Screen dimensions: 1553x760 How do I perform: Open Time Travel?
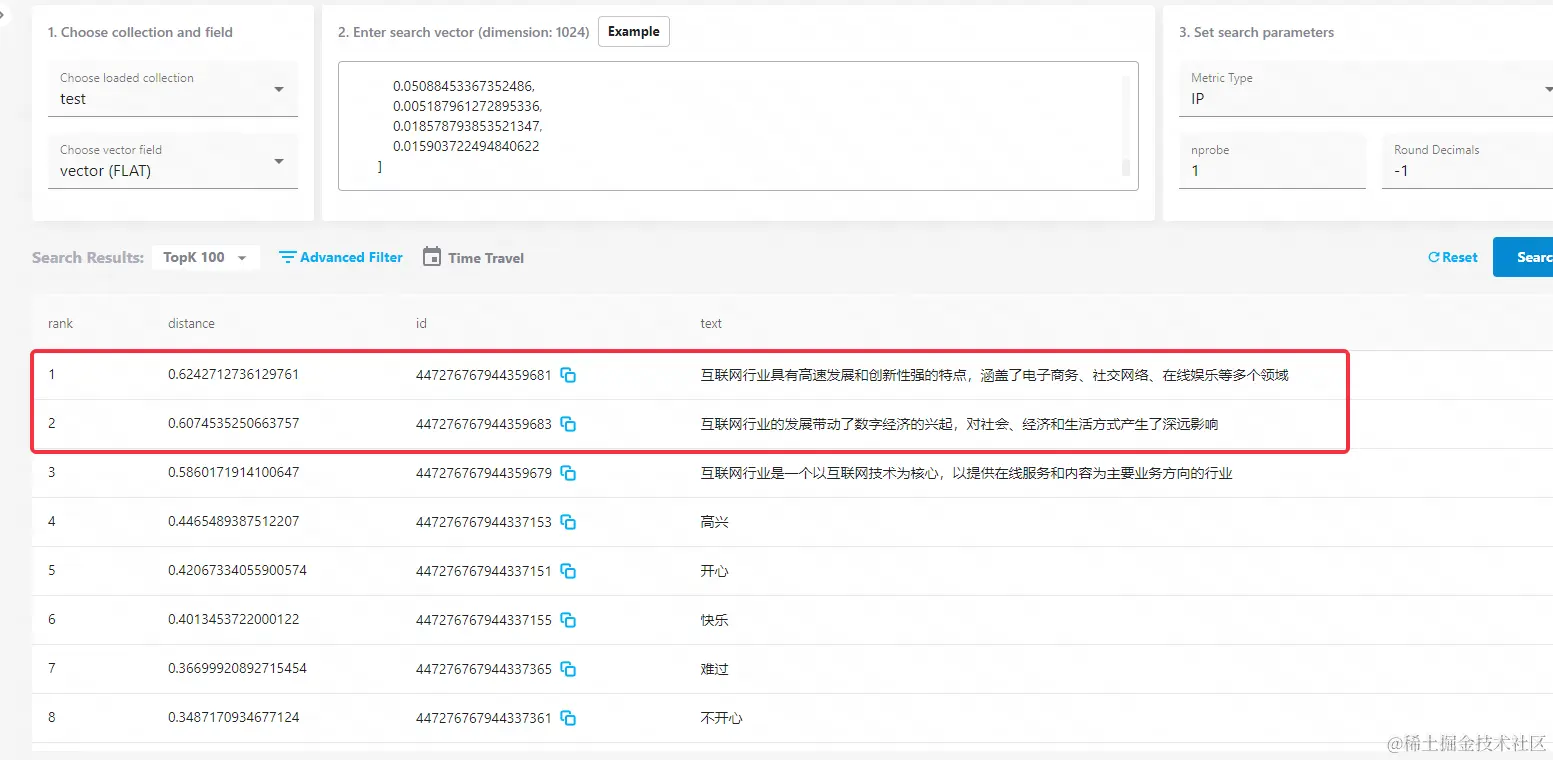click(x=474, y=257)
